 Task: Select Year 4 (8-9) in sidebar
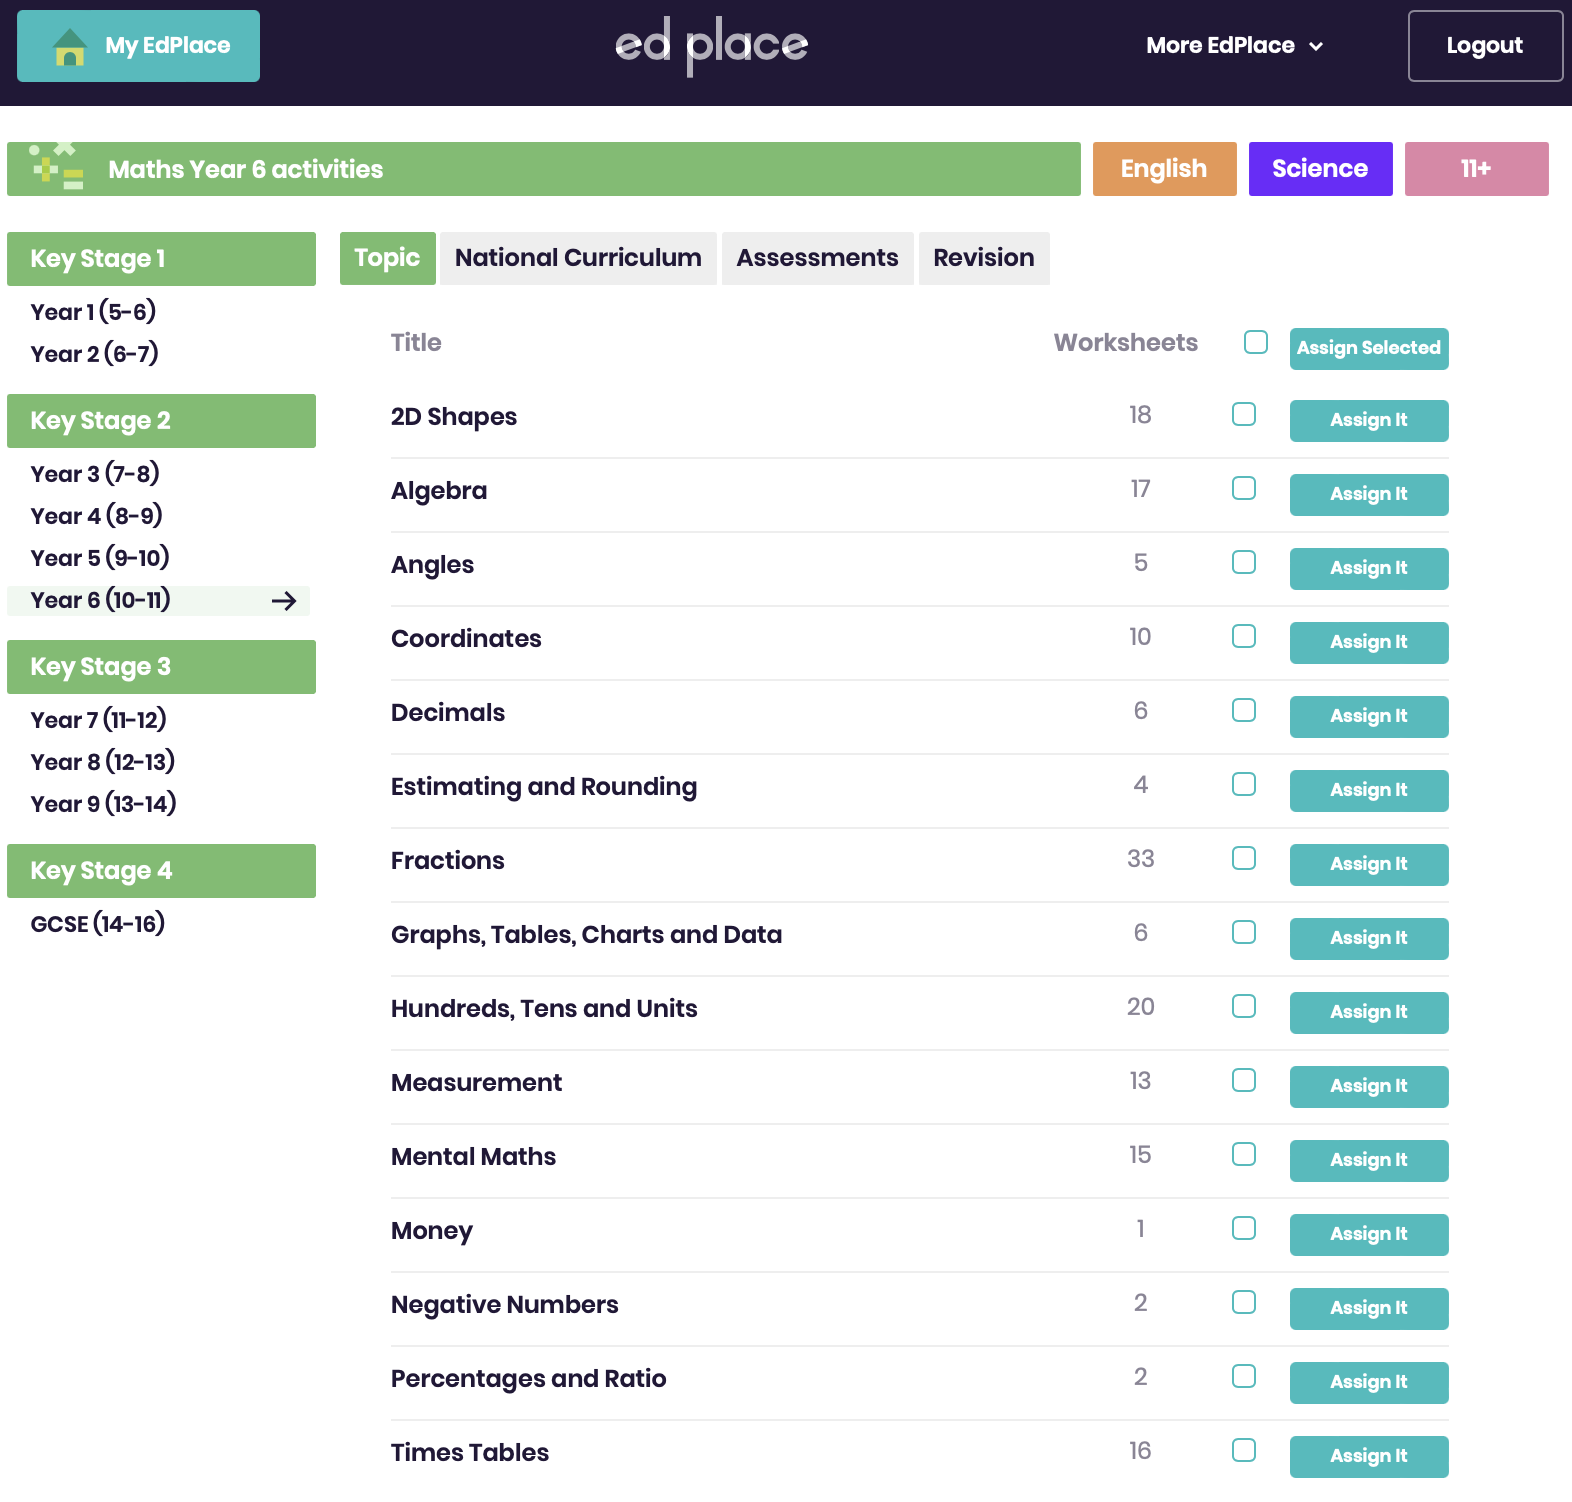point(97,516)
